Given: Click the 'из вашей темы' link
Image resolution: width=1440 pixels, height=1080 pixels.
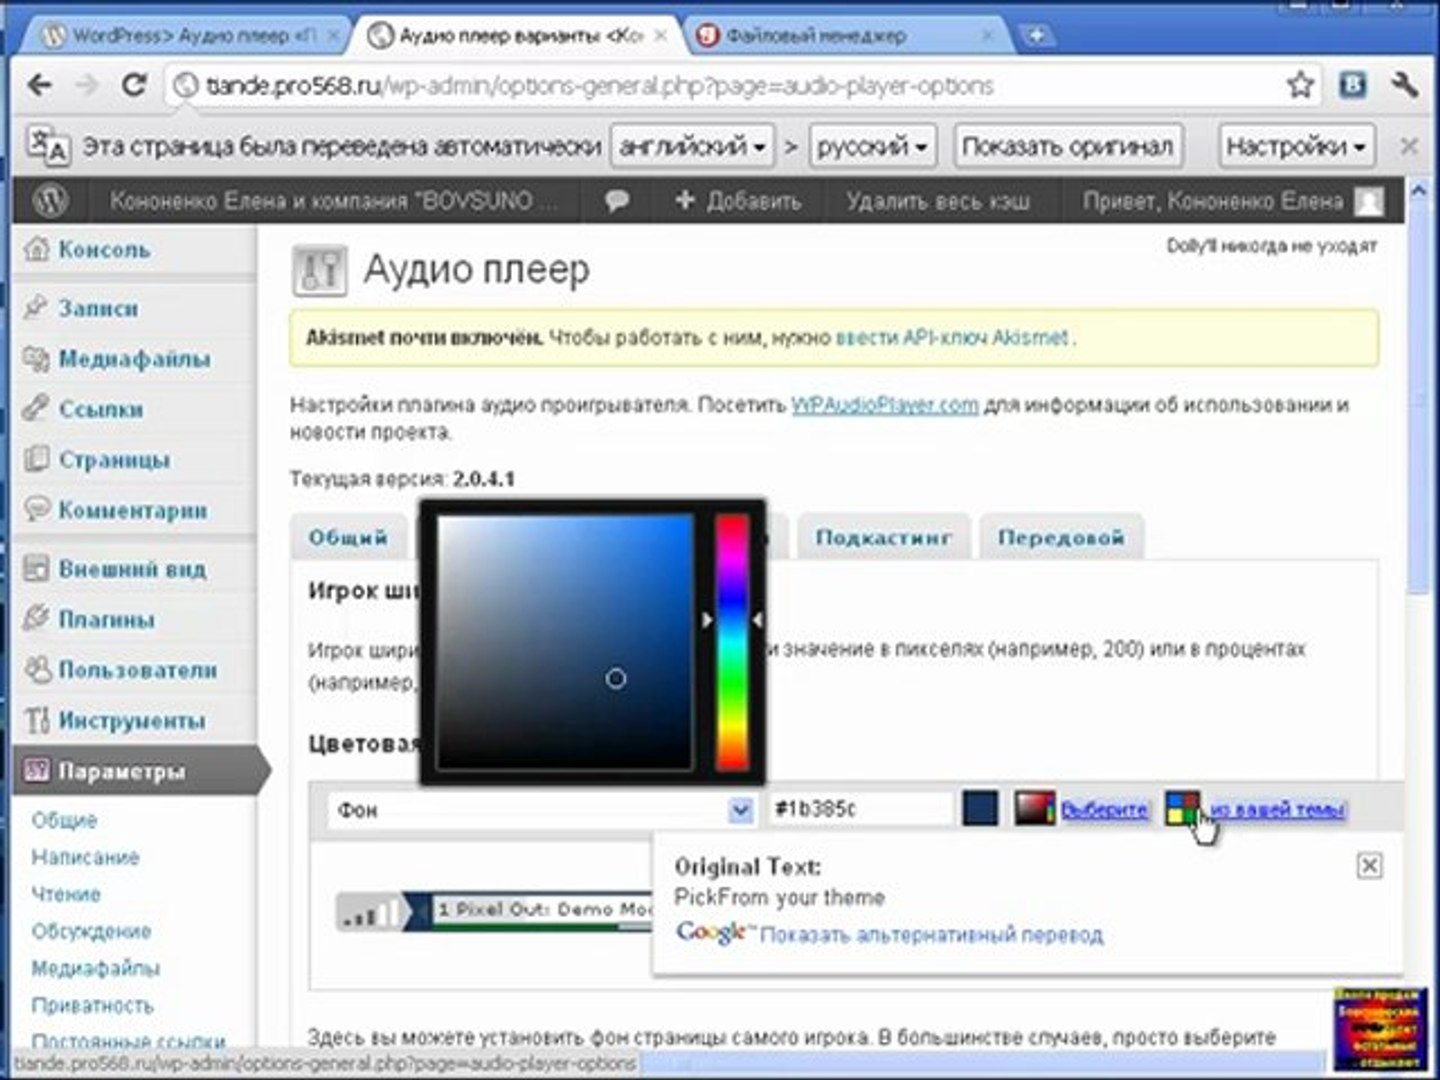Looking at the screenshot, I should click(x=1278, y=809).
